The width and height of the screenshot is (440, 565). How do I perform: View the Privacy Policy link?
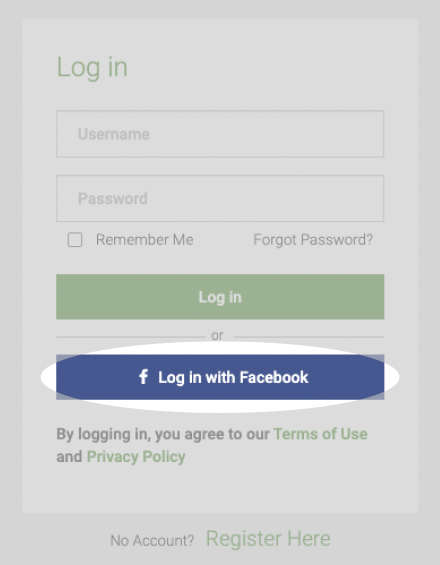[x=136, y=457]
